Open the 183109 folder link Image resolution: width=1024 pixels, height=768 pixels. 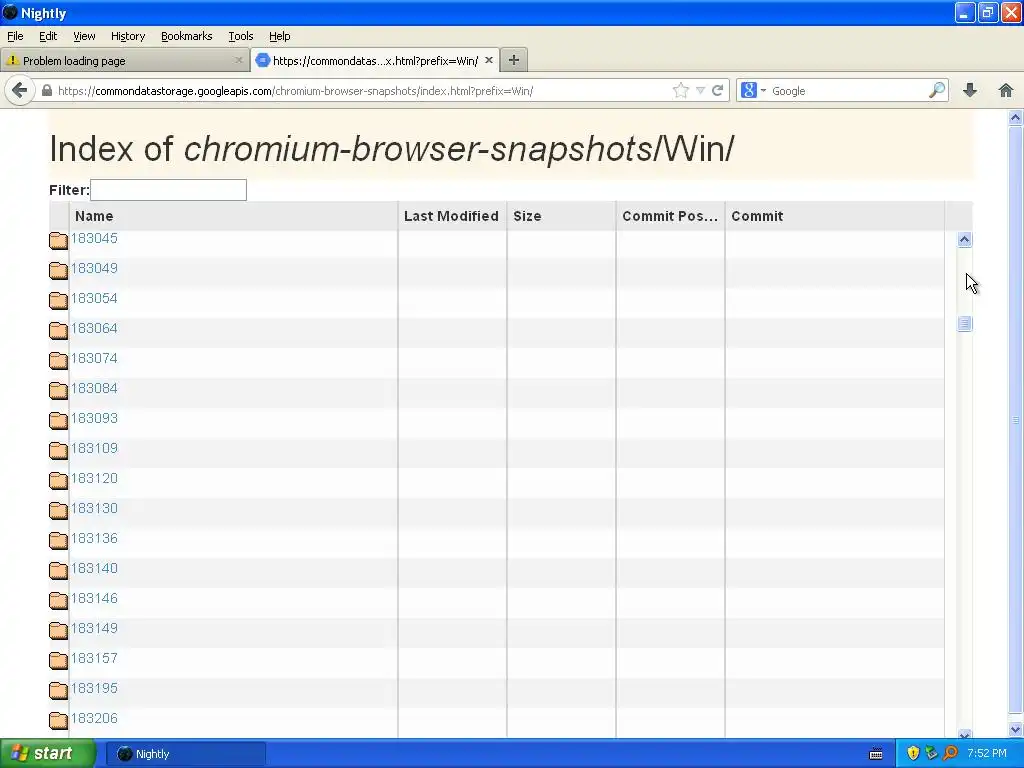tap(94, 449)
